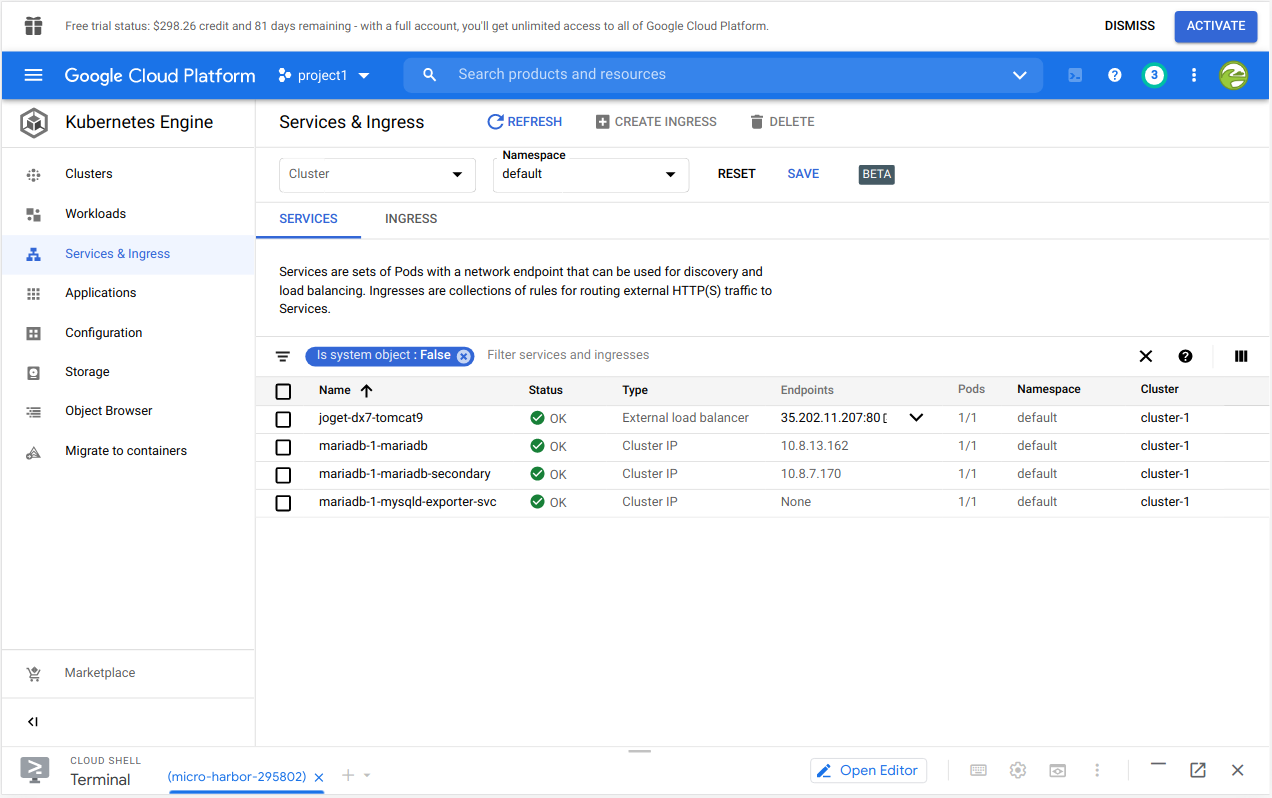Open Cloud Shell terminal settings gear

[x=1018, y=770]
